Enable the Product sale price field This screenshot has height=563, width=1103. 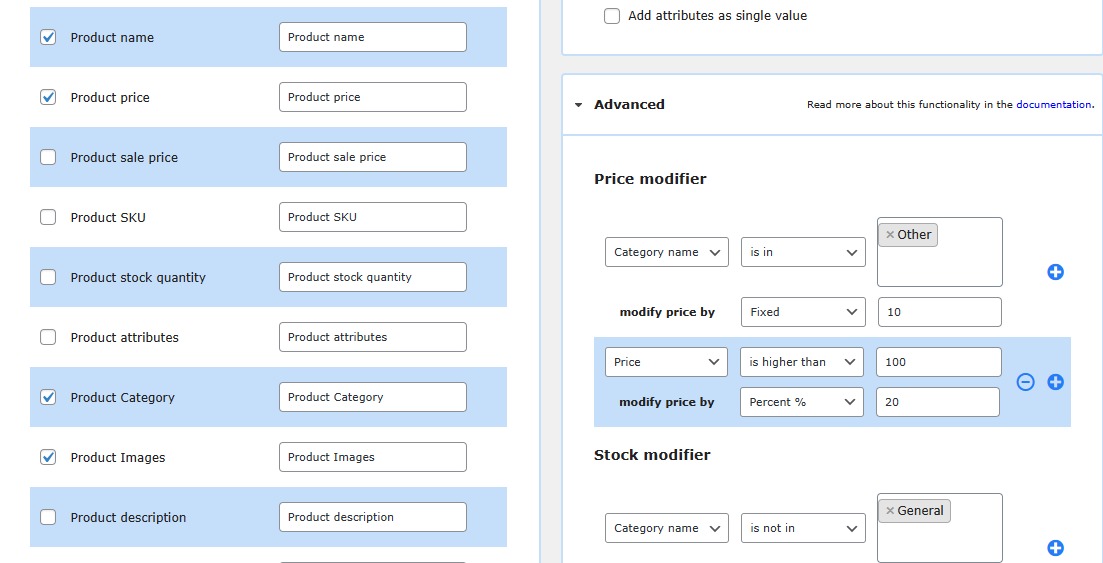coord(48,157)
